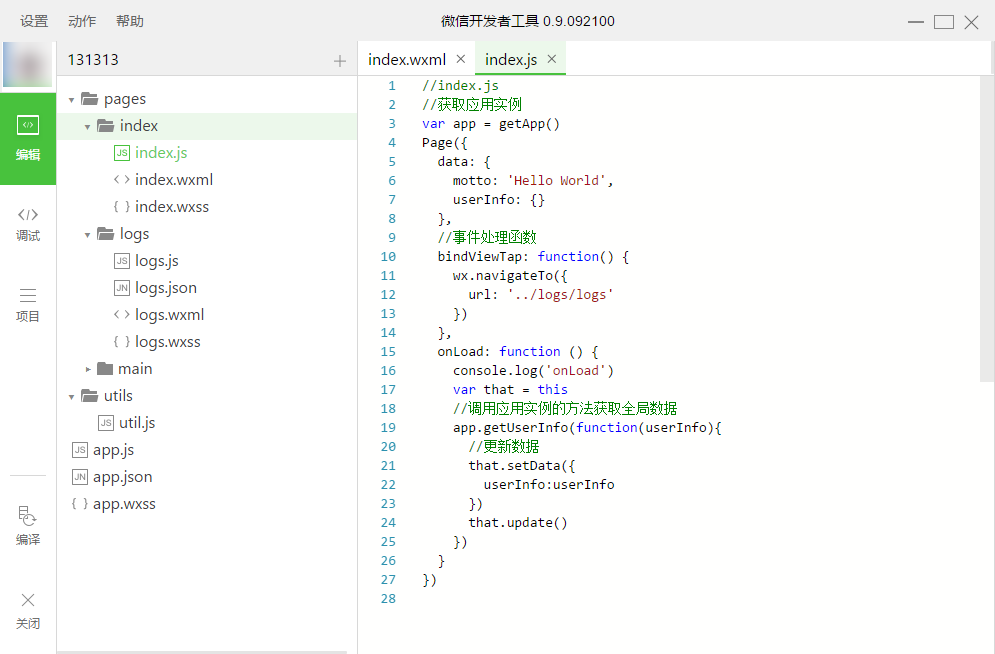Open logs.json in the file tree
The width and height of the screenshot is (995, 654).
click(166, 288)
